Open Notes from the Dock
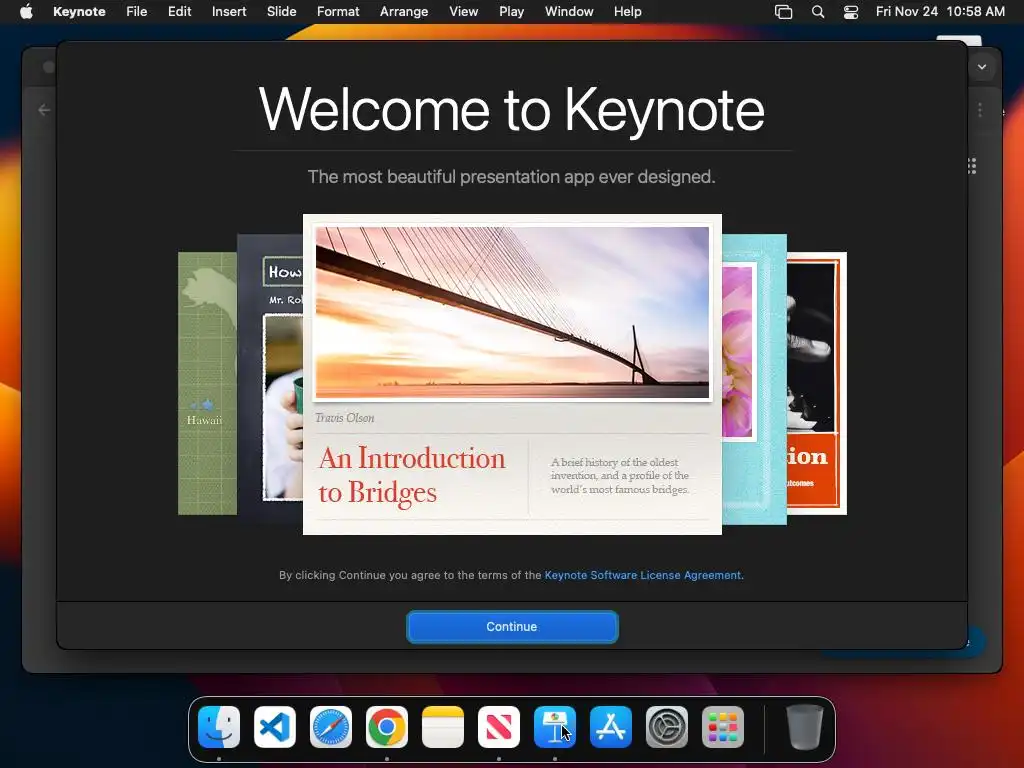 point(443,727)
